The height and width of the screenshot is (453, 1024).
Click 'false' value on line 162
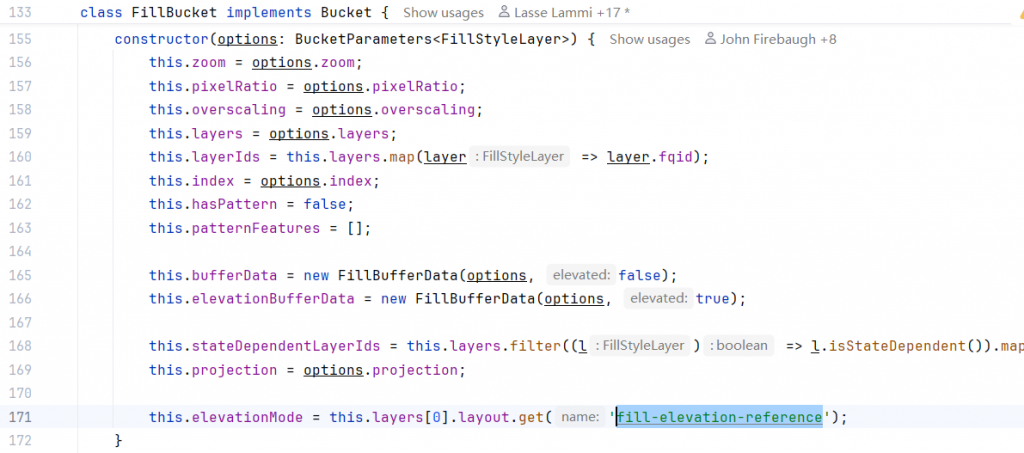[325, 204]
